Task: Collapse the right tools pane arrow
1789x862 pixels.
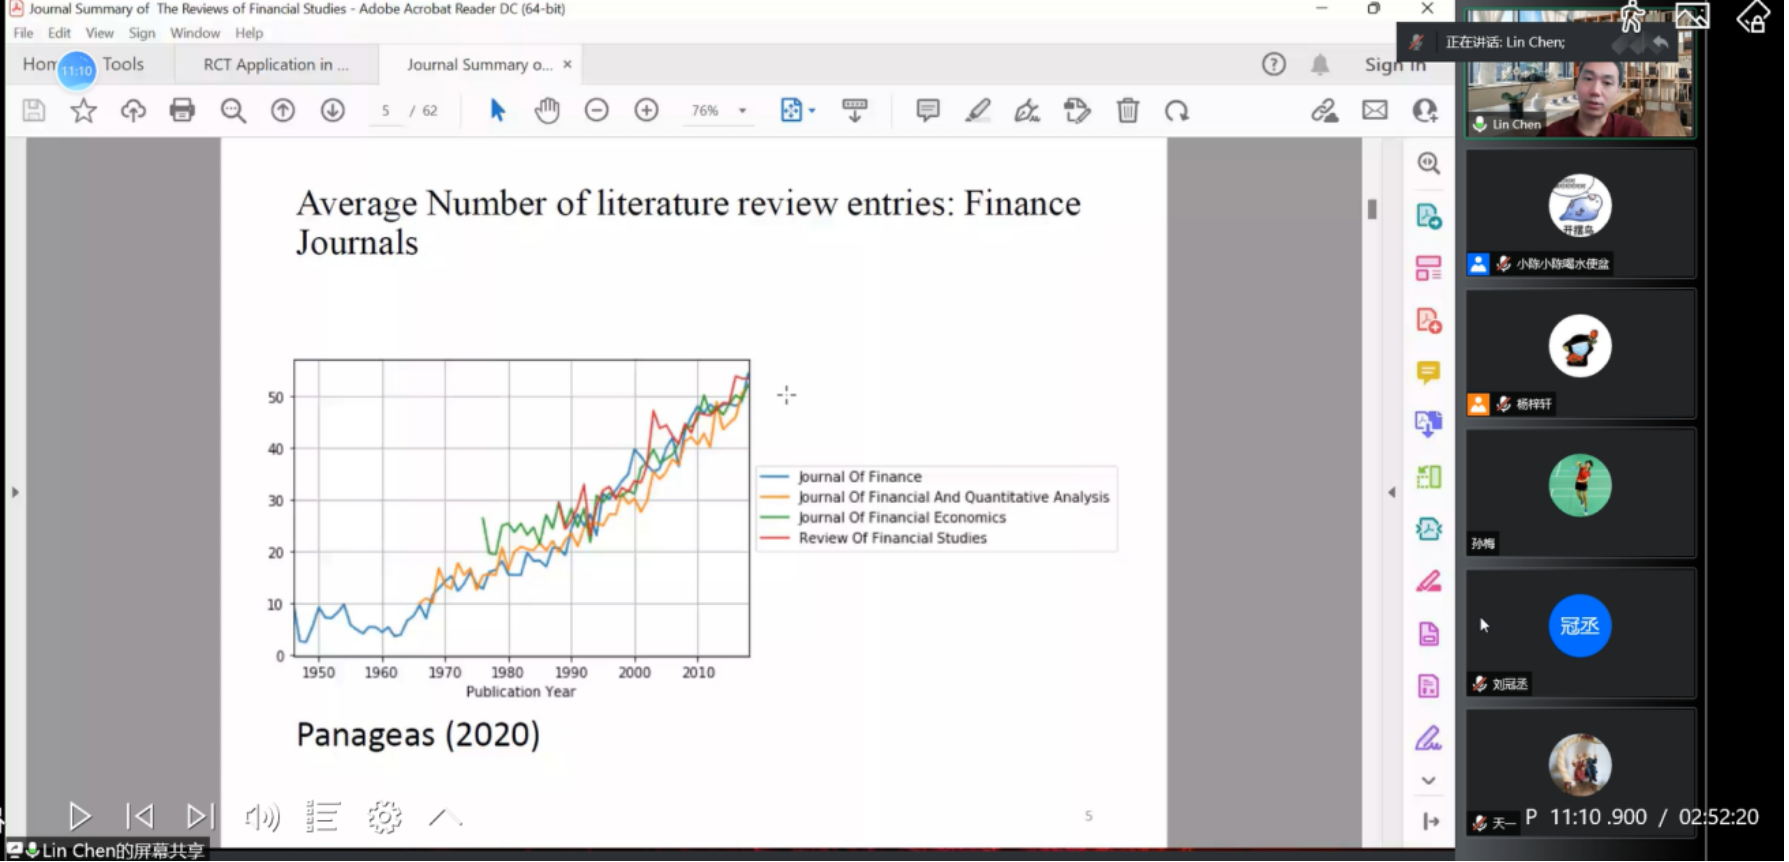Action: tap(1391, 492)
